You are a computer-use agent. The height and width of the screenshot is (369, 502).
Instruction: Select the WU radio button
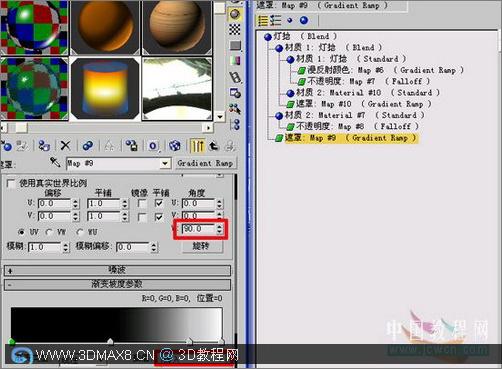[x=80, y=232]
